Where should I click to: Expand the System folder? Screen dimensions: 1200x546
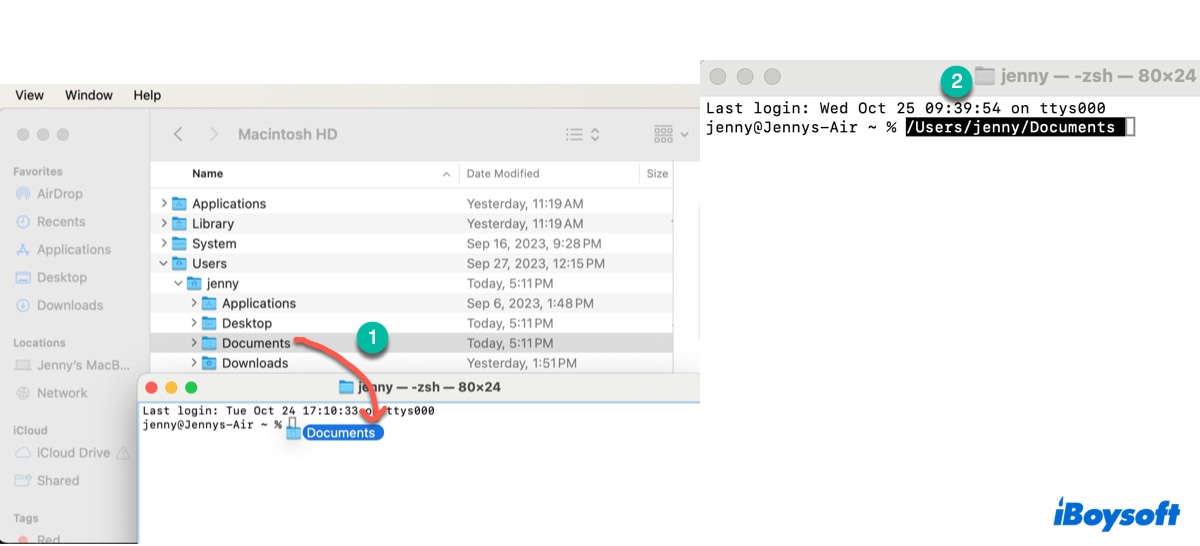click(x=164, y=243)
